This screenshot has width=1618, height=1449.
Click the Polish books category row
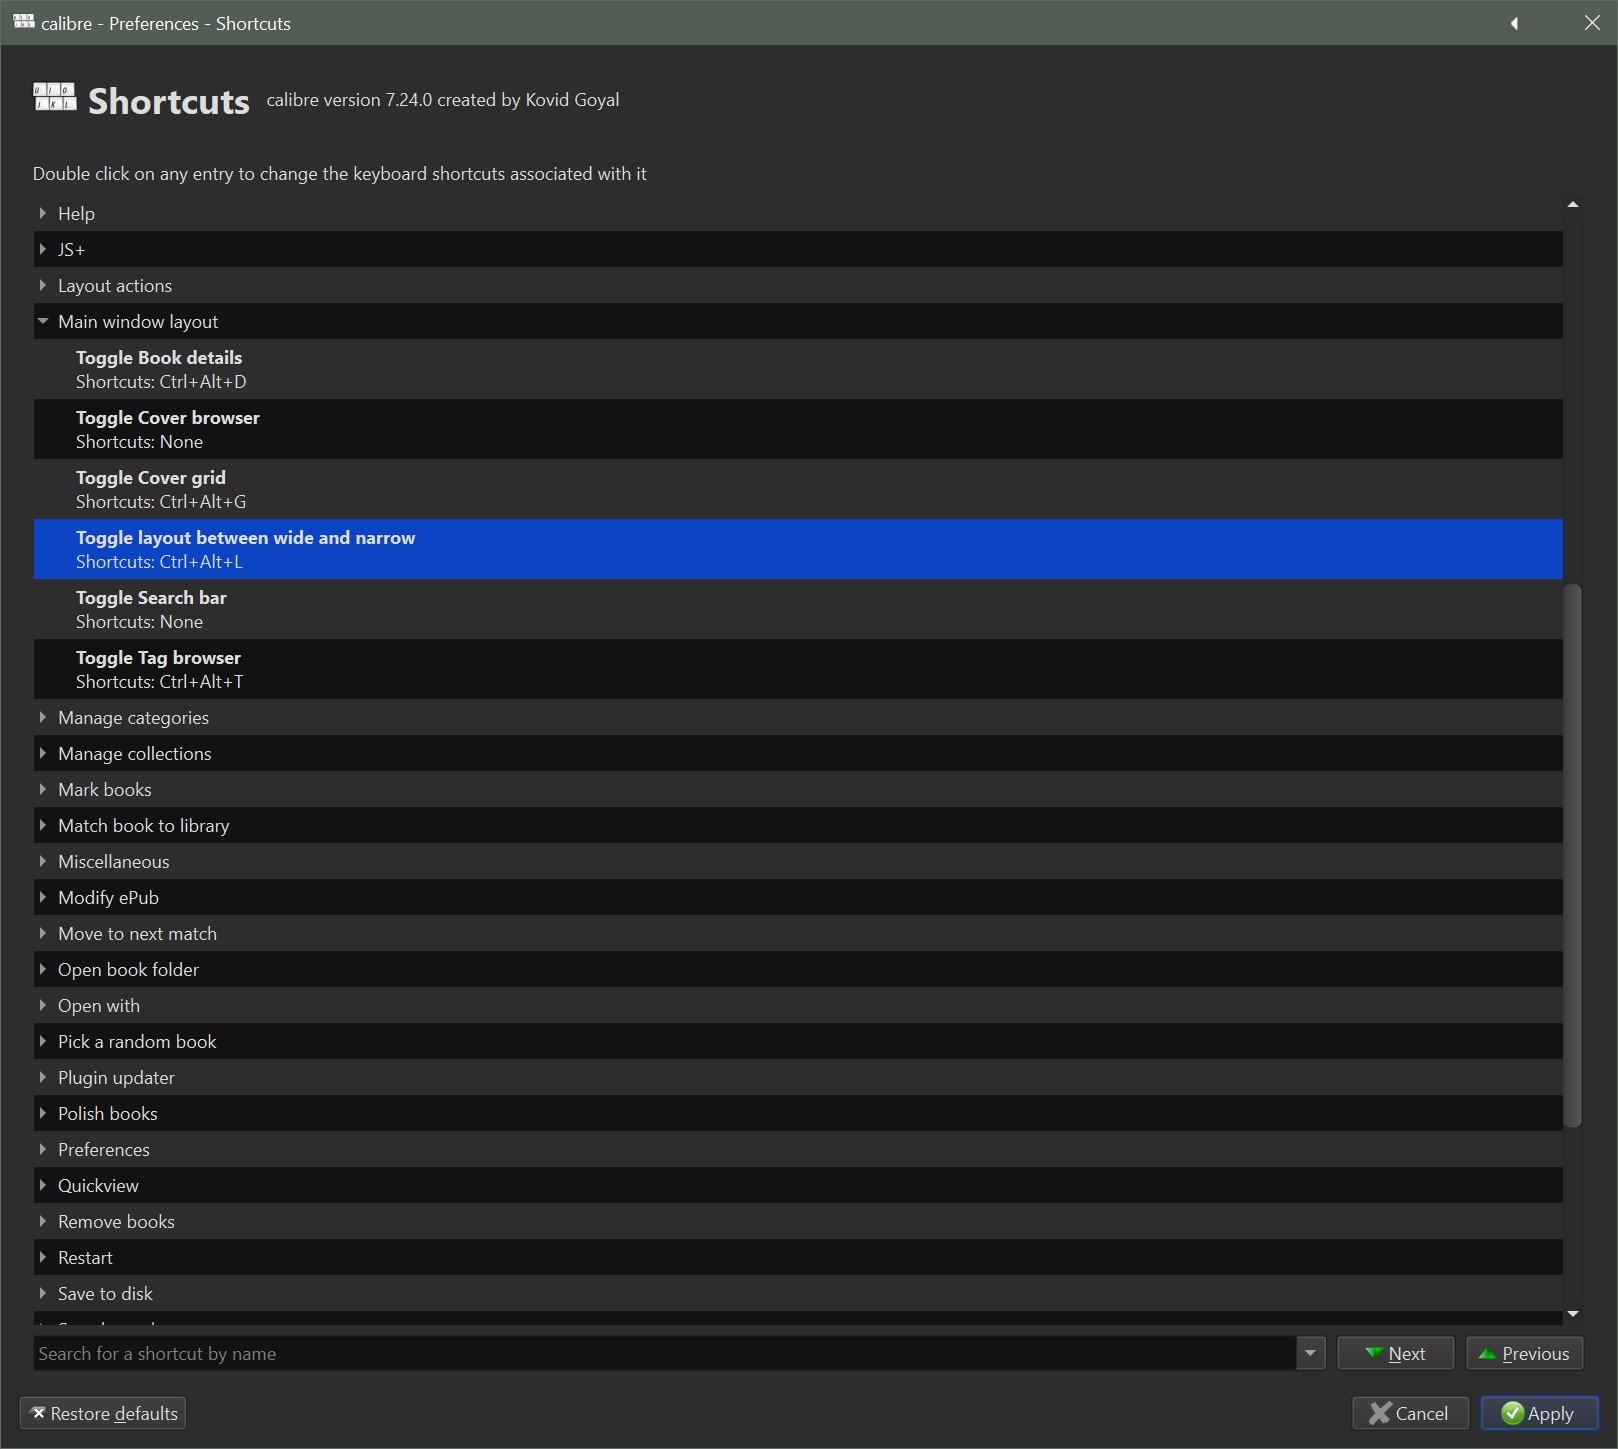(108, 1113)
